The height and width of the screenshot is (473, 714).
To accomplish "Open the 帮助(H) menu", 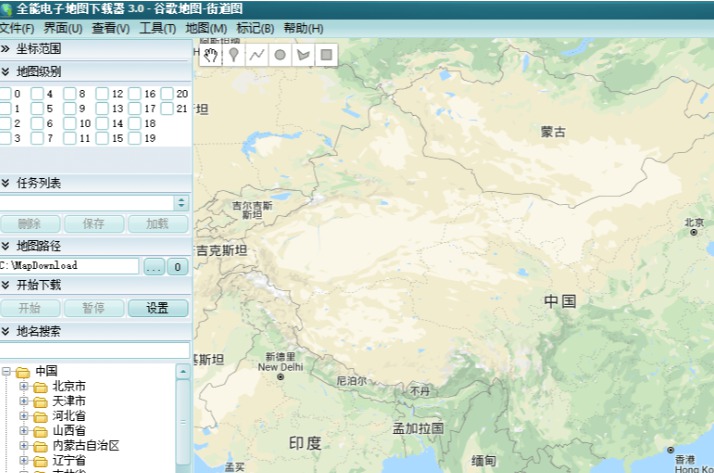I will click(x=303, y=28).
